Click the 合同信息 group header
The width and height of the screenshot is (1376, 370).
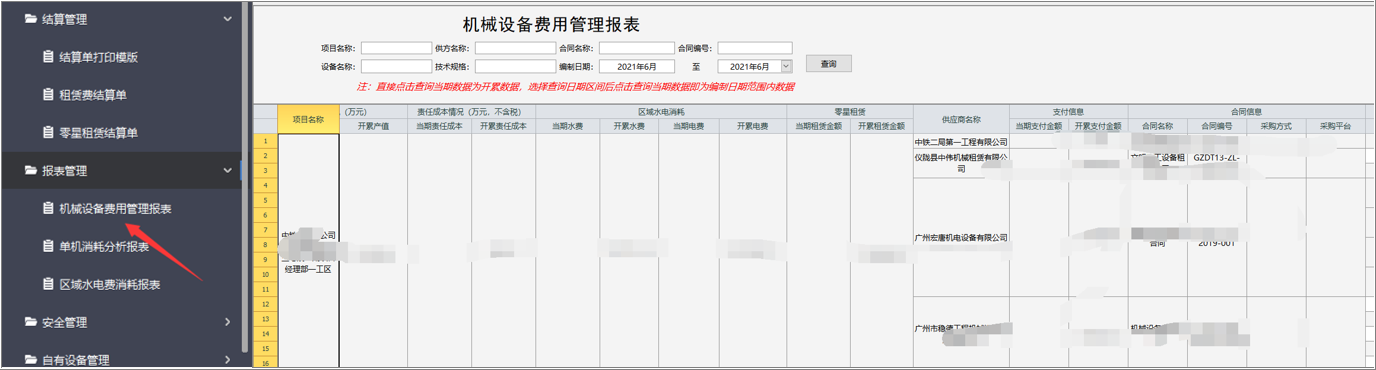tap(1246, 112)
